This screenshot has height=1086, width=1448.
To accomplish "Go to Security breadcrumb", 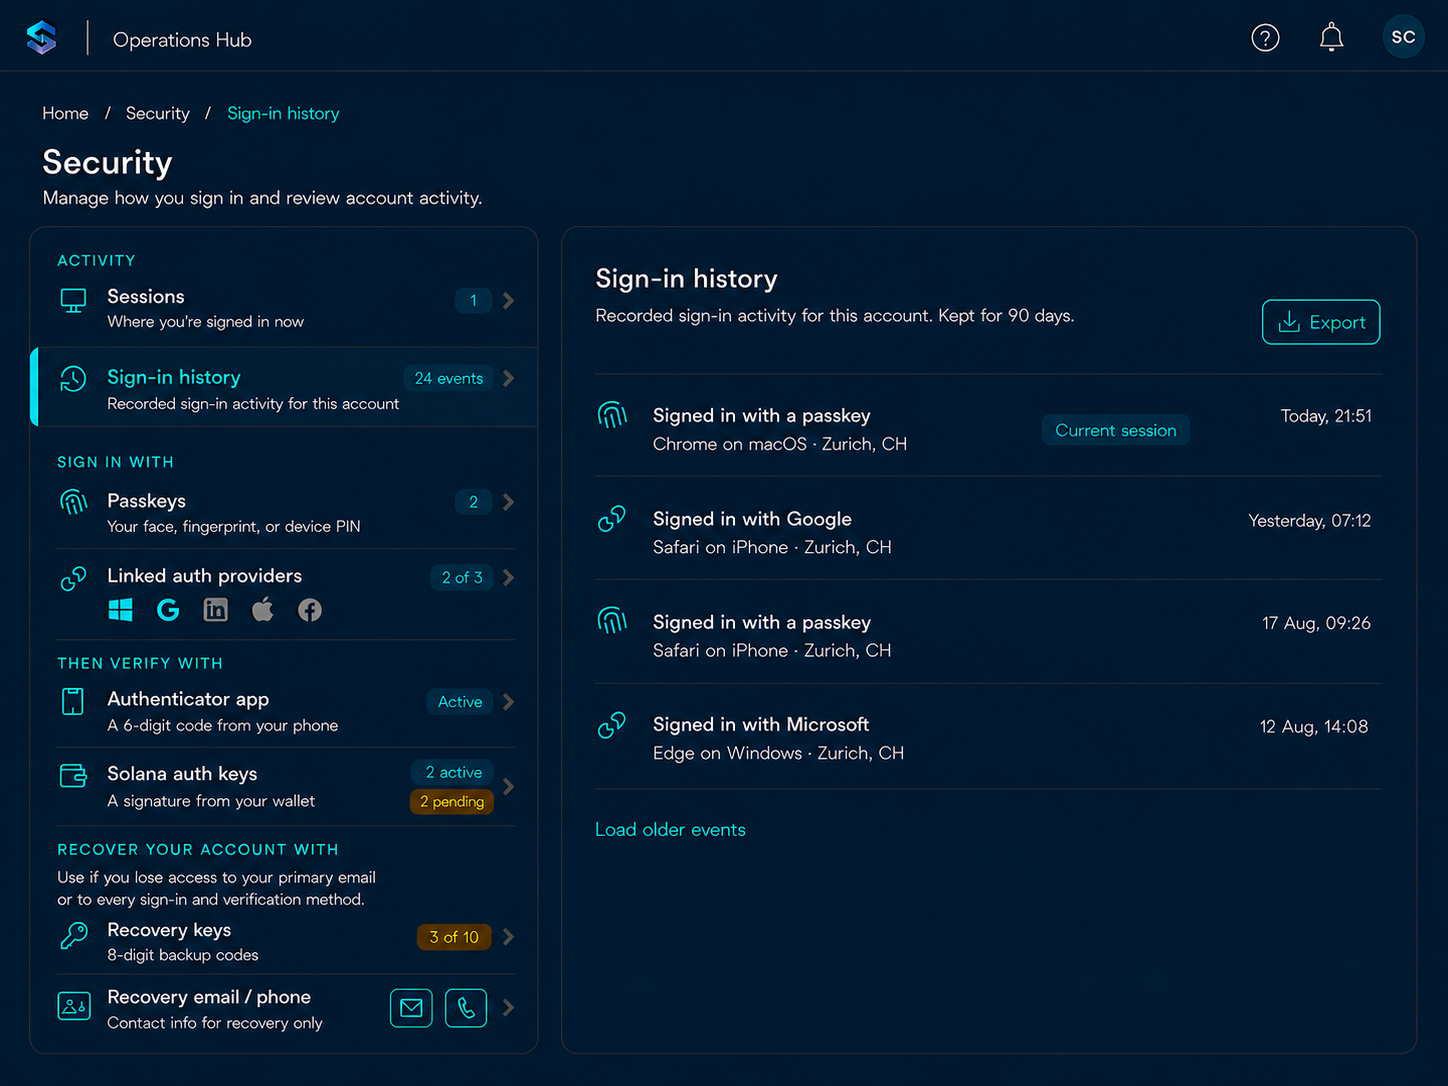I will pos(157,113).
